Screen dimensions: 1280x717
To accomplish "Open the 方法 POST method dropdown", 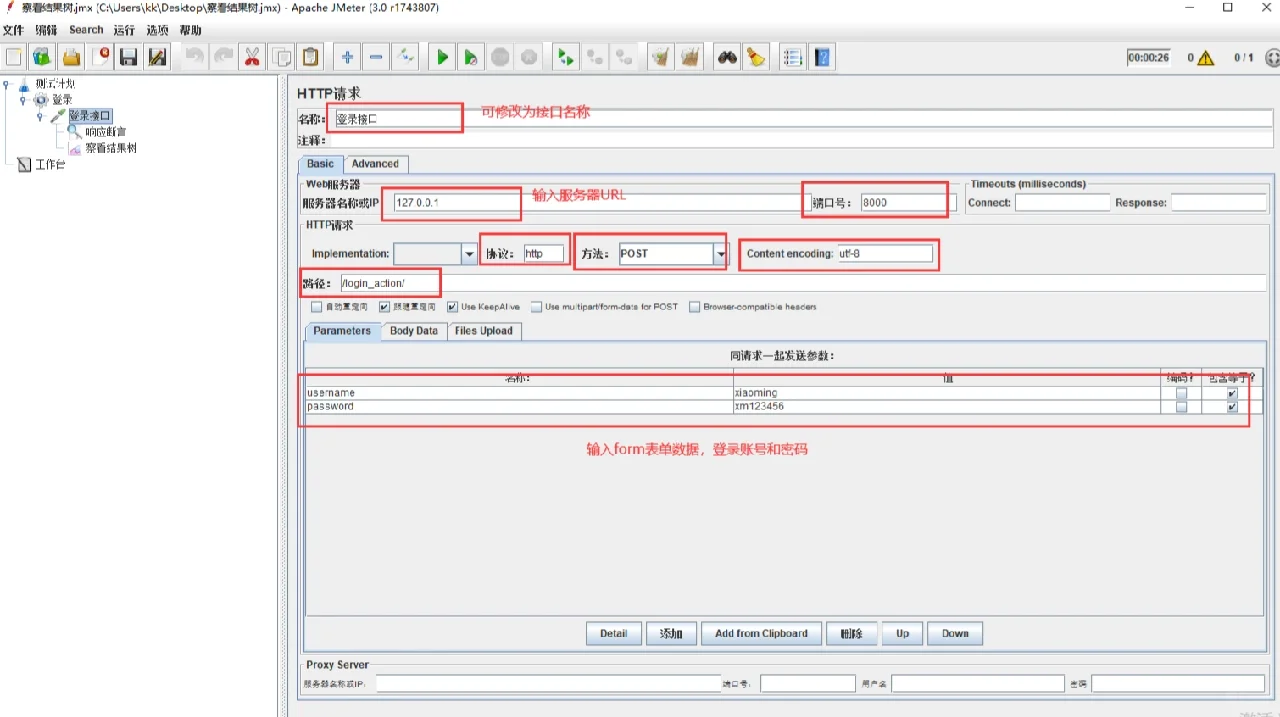I will (x=719, y=254).
